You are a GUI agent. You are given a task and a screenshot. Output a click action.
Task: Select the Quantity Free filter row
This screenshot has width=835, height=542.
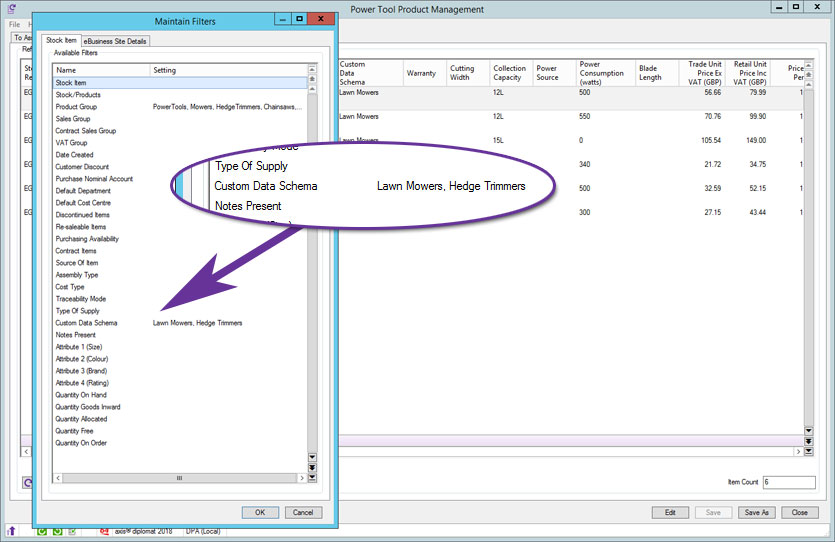pyautogui.click(x=180, y=431)
